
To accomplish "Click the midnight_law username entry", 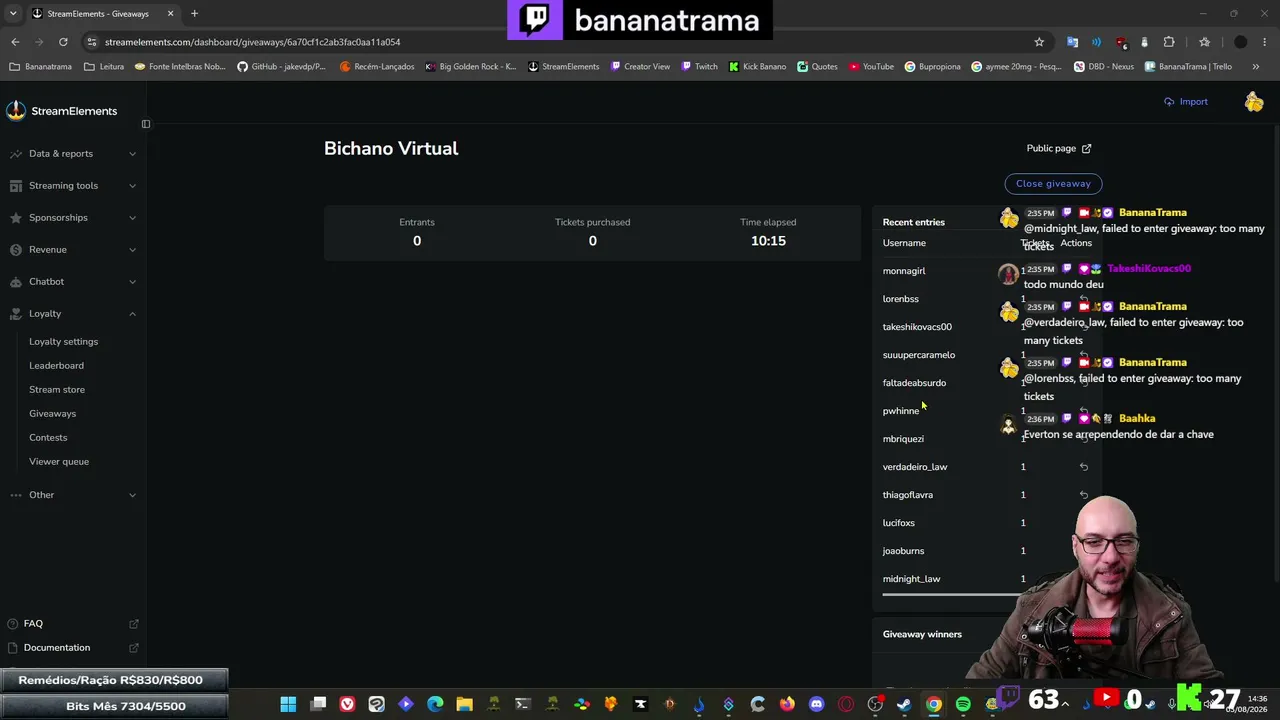I will pos(911,579).
